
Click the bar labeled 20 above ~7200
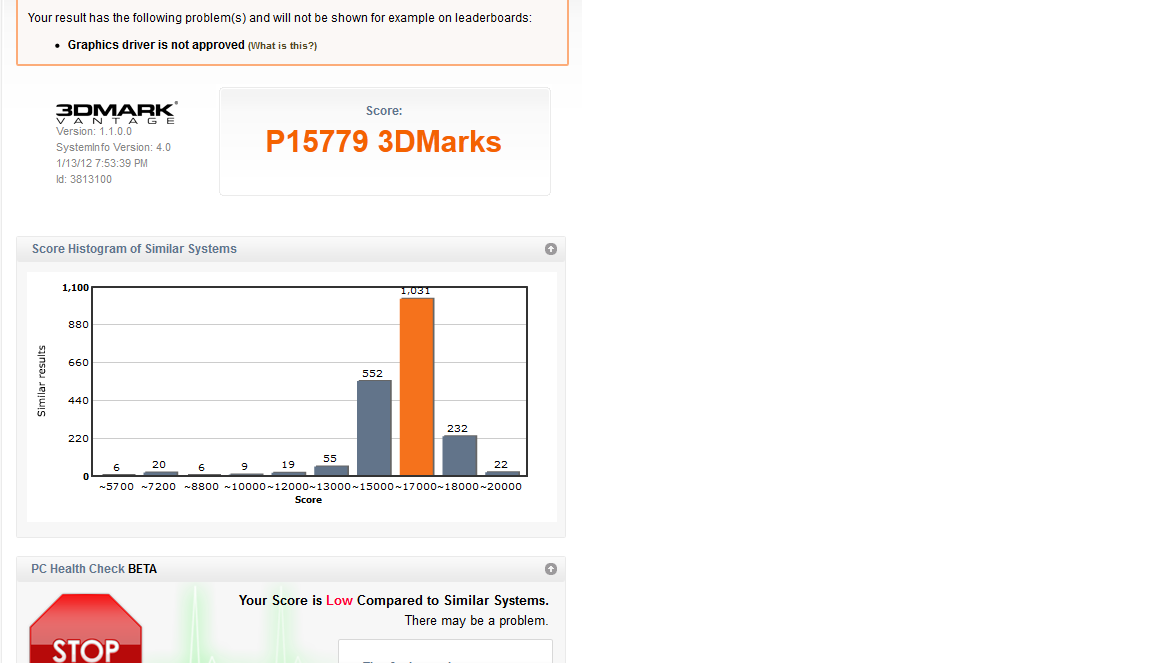159,473
